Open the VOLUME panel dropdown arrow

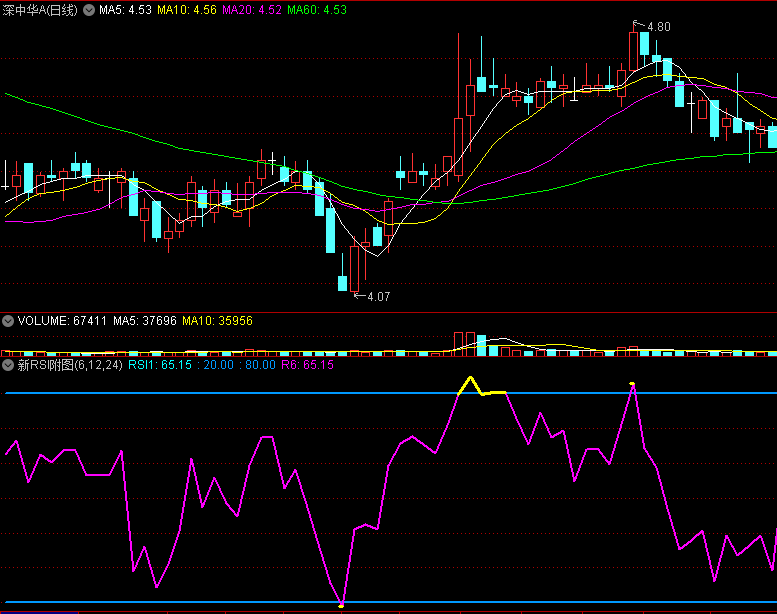(8, 321)
